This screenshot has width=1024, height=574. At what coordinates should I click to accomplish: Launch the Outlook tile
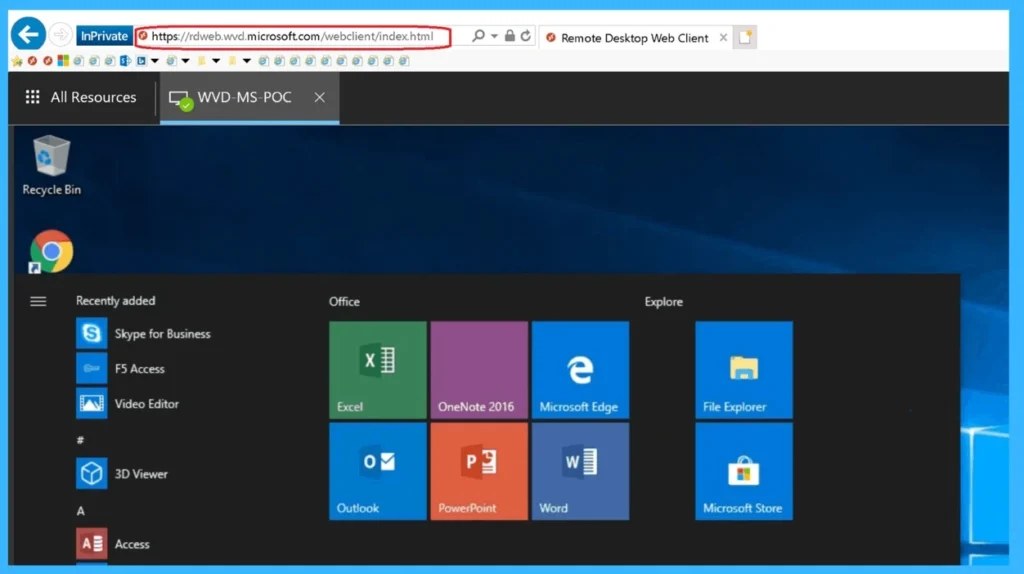point(378,471)
